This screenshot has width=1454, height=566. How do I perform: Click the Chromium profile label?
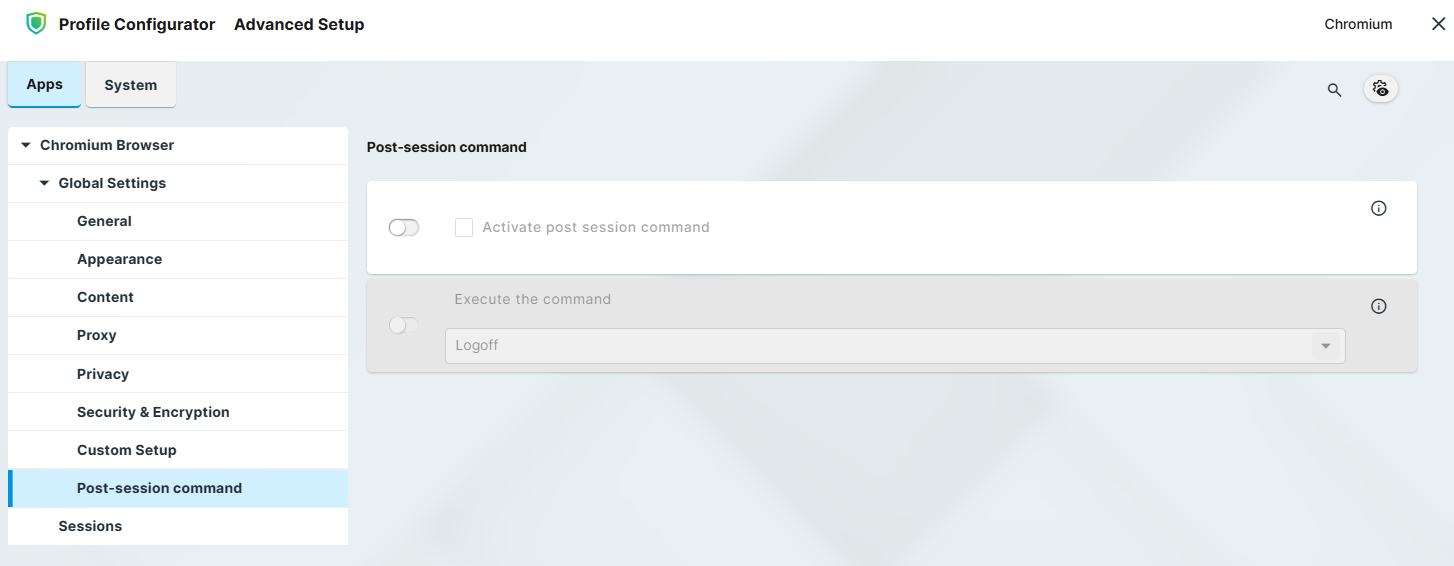coord(1358,24)
